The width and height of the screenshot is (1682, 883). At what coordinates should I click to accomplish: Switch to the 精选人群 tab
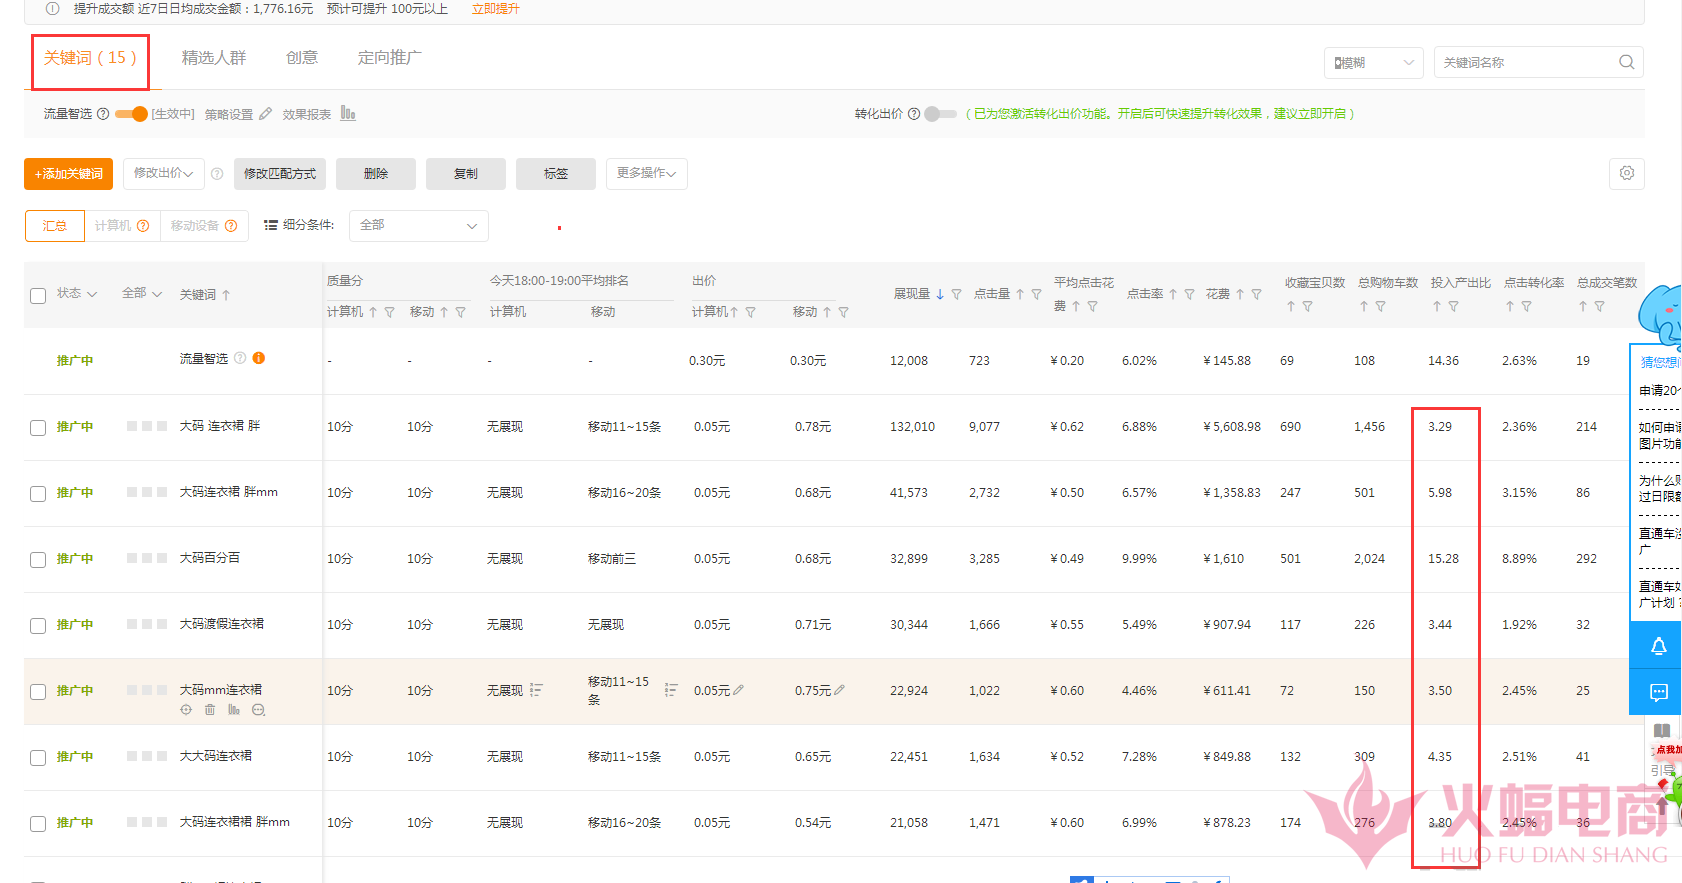[213, 58]
